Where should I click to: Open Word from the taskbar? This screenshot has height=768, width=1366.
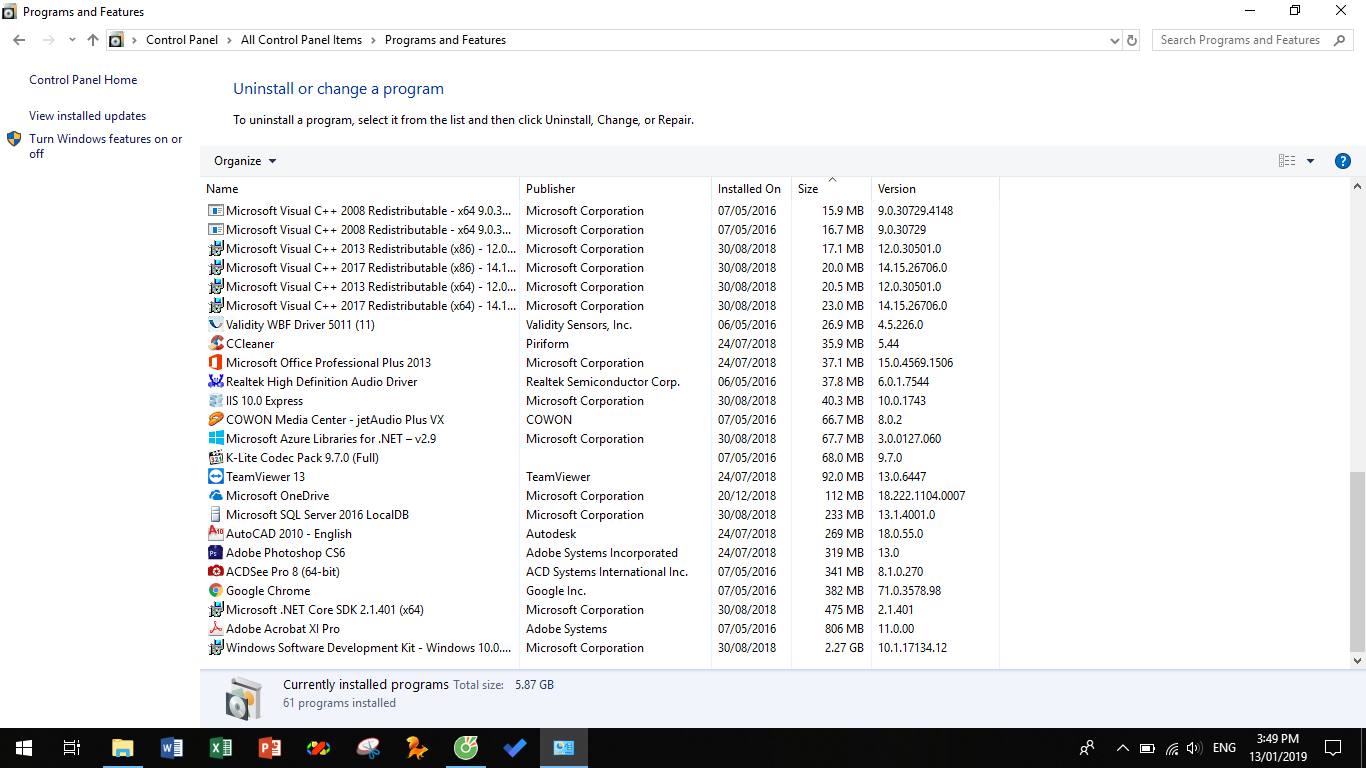pyautogui.click(x=172, y=748)
